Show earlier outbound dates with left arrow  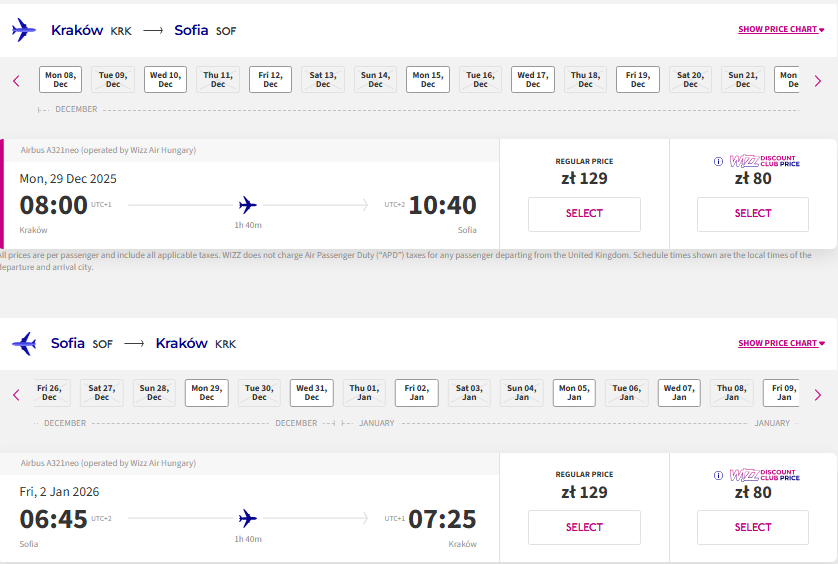tap(16, 81)
